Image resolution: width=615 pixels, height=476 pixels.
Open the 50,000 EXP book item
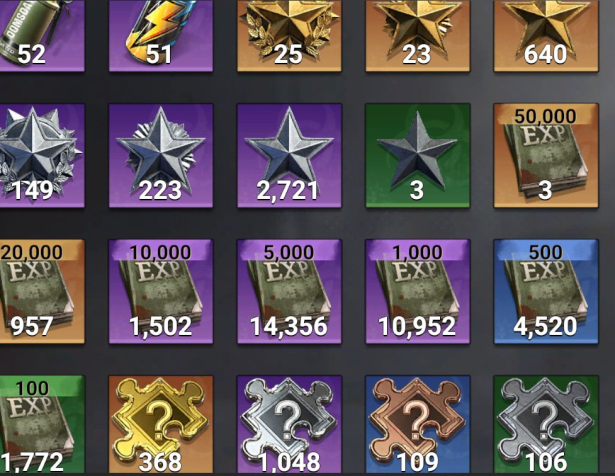point(546,155)
